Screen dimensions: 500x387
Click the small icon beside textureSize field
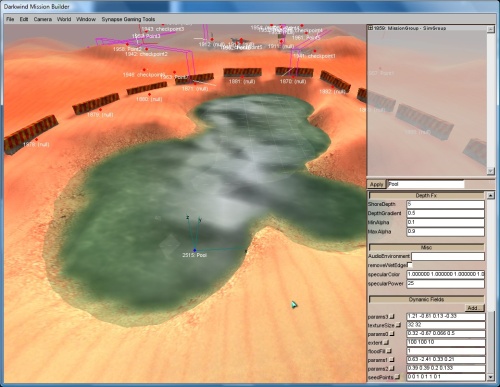(x=398, y=325)
